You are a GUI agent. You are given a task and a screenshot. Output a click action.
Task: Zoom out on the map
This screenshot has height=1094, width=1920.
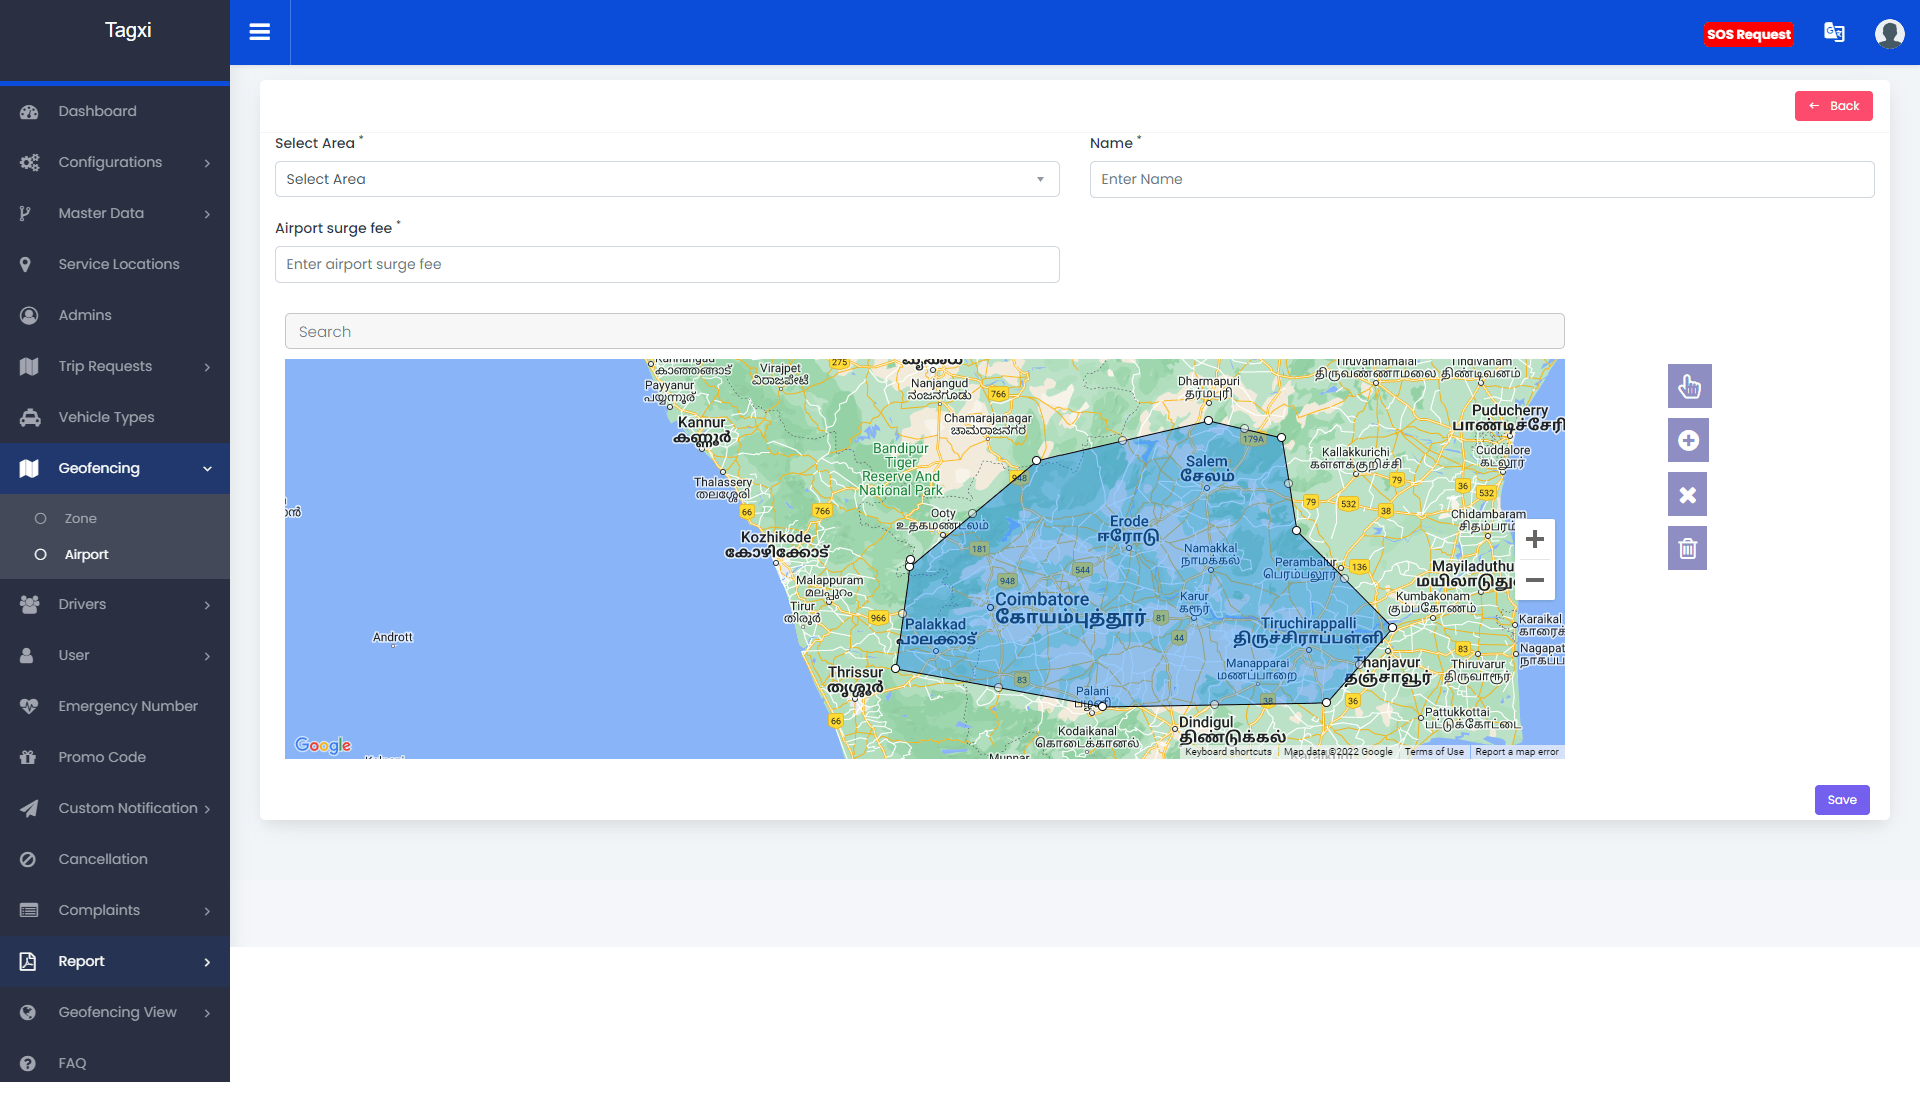click(x=1535, y=580)
